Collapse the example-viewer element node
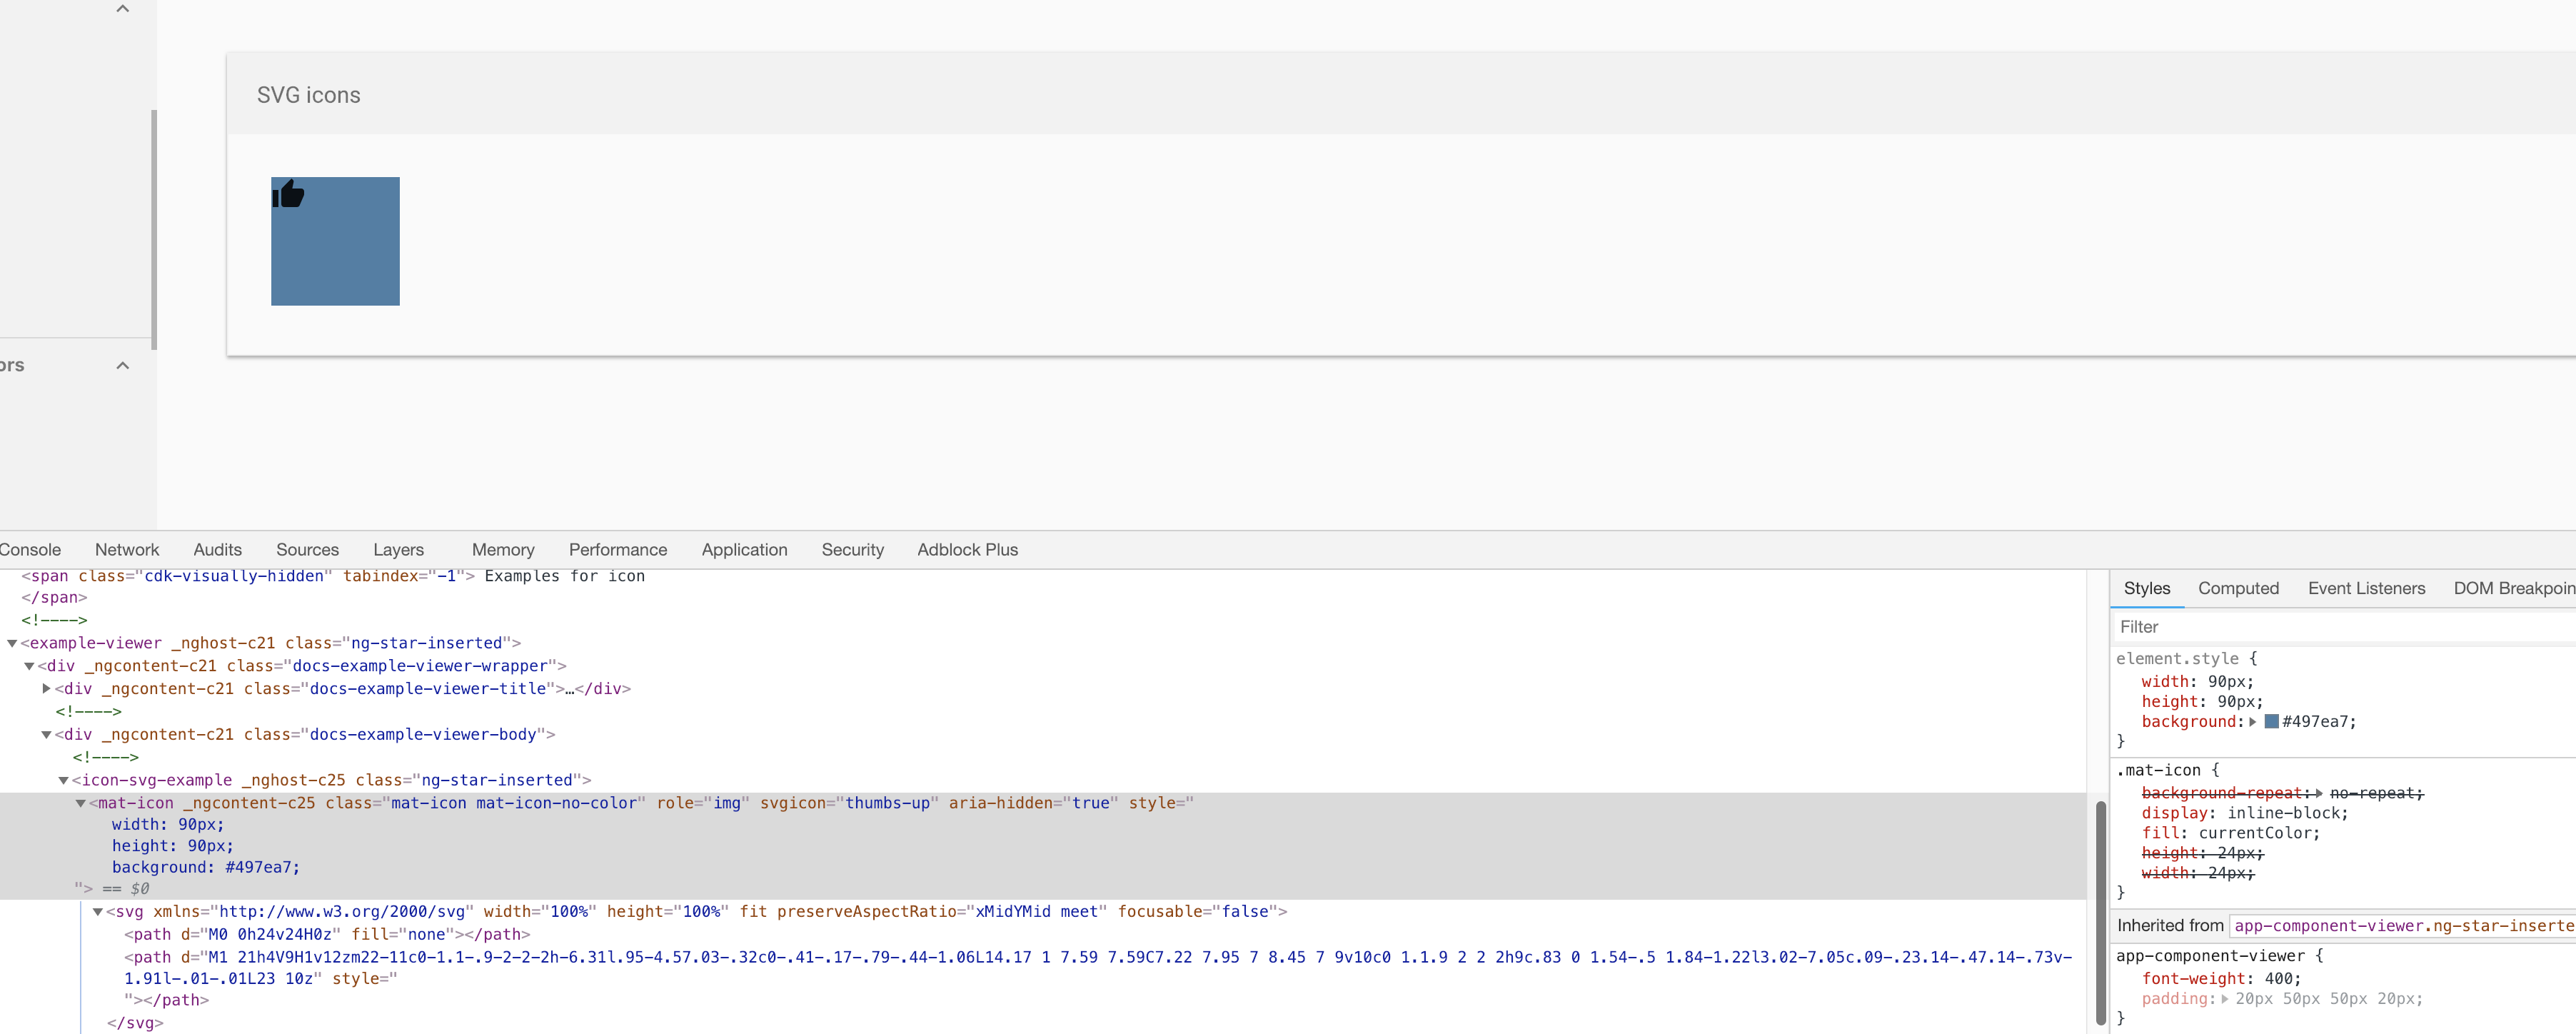Screen dimensions: 2576x1034 pos(12,644)
